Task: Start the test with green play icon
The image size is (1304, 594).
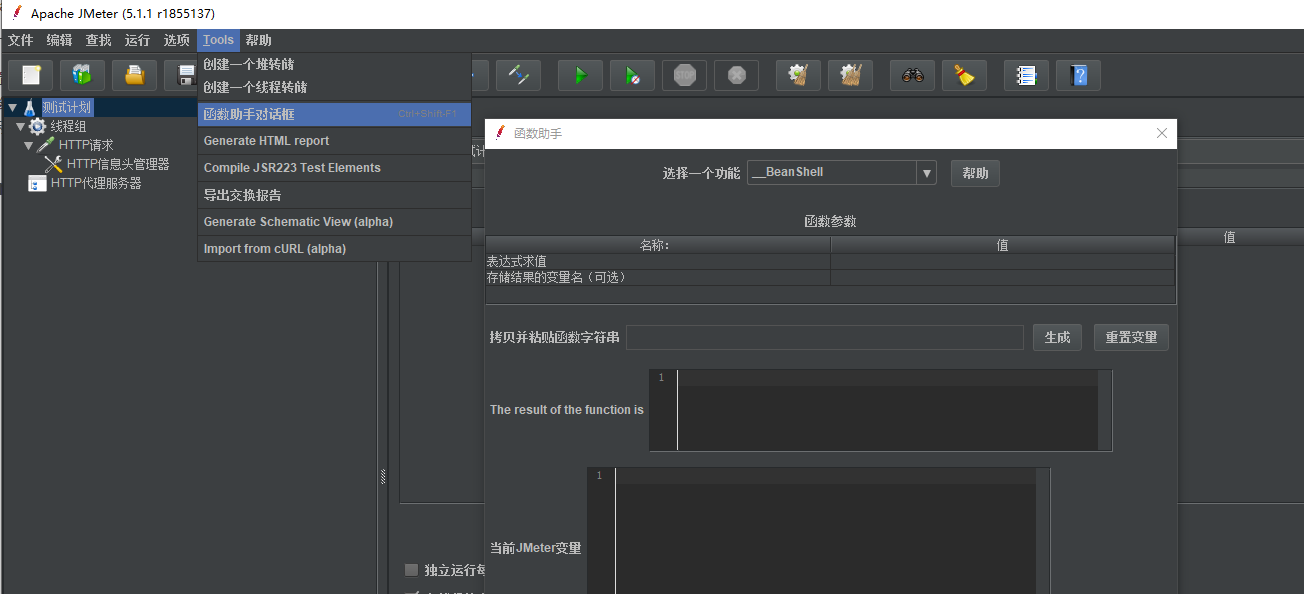Action: click(580, 75)
